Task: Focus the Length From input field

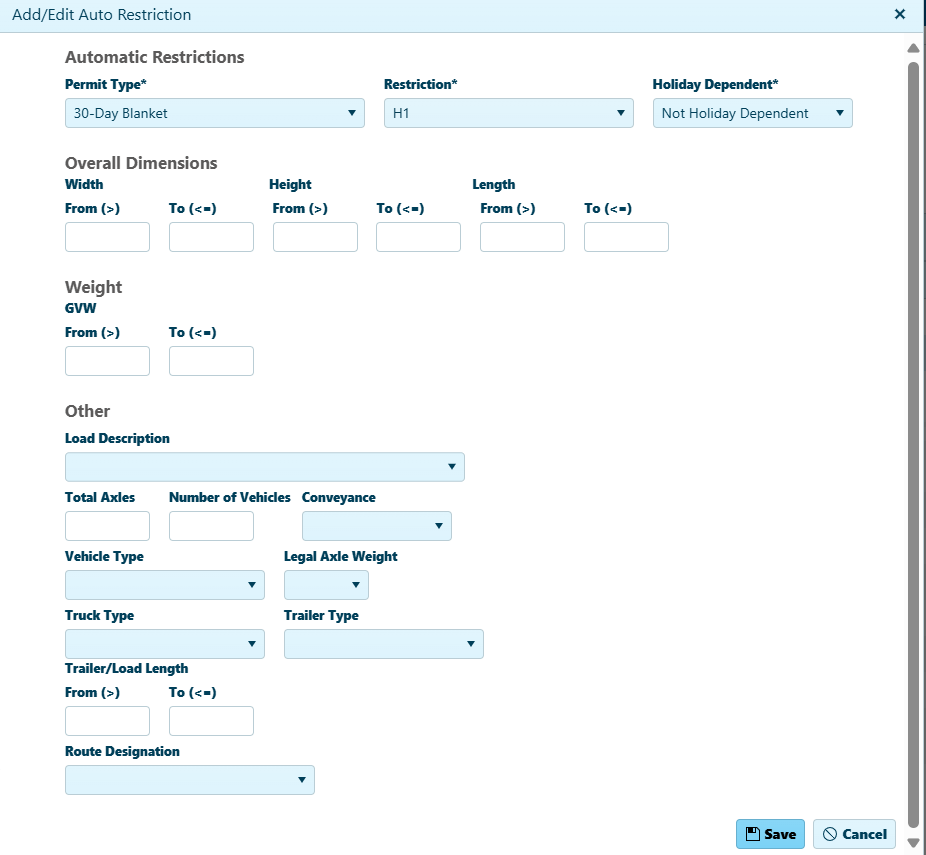Action: pyautogui.click(x=522, y=237)
